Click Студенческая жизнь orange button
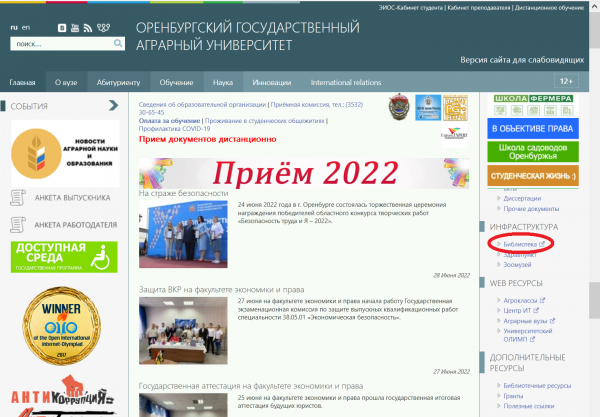600x417 pixels. (533, 176)
